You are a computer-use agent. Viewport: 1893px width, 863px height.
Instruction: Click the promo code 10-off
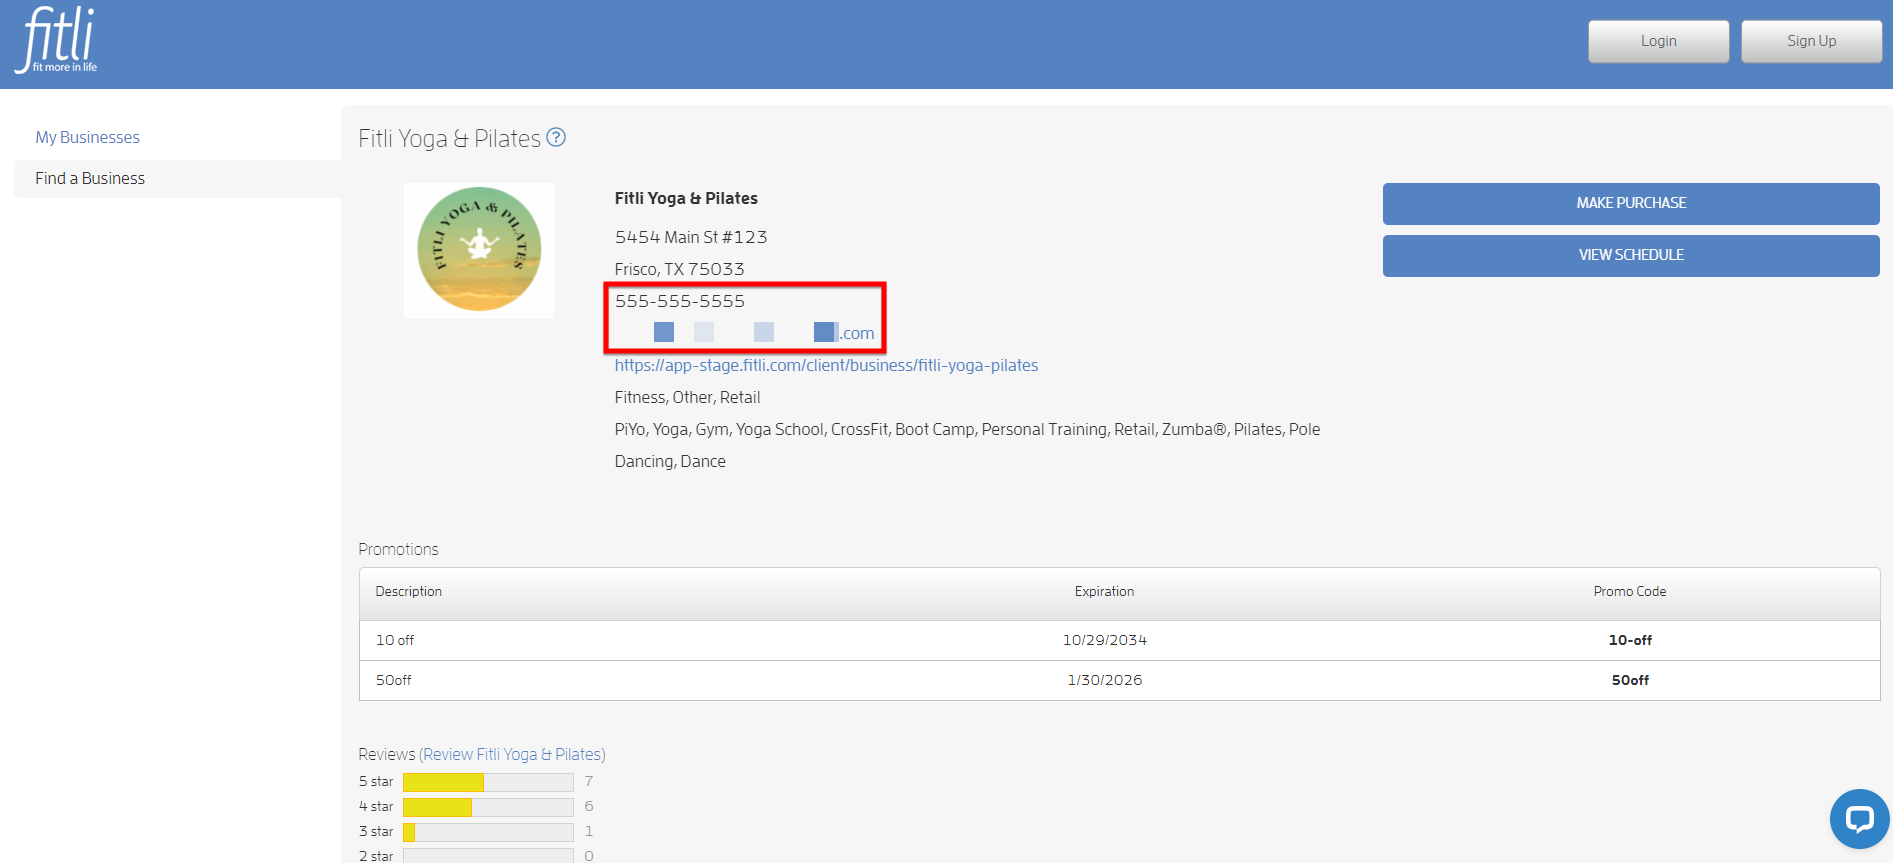pos(1630,640)
